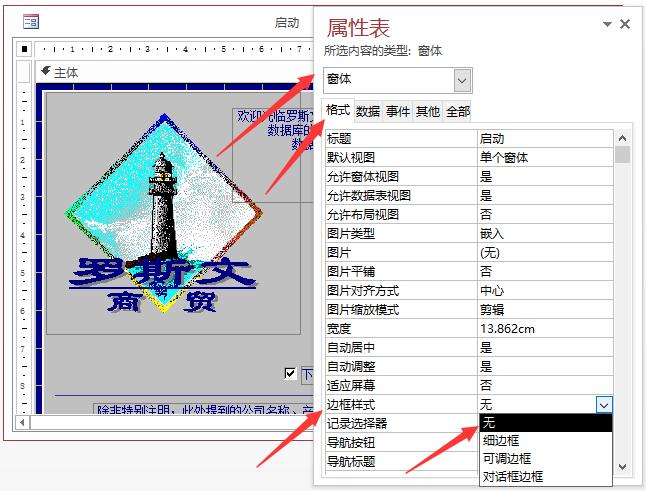The image size is (646, 491).
Task: Select the 主体 section bar
Action: pyautogui.click(x=175, y=72)
